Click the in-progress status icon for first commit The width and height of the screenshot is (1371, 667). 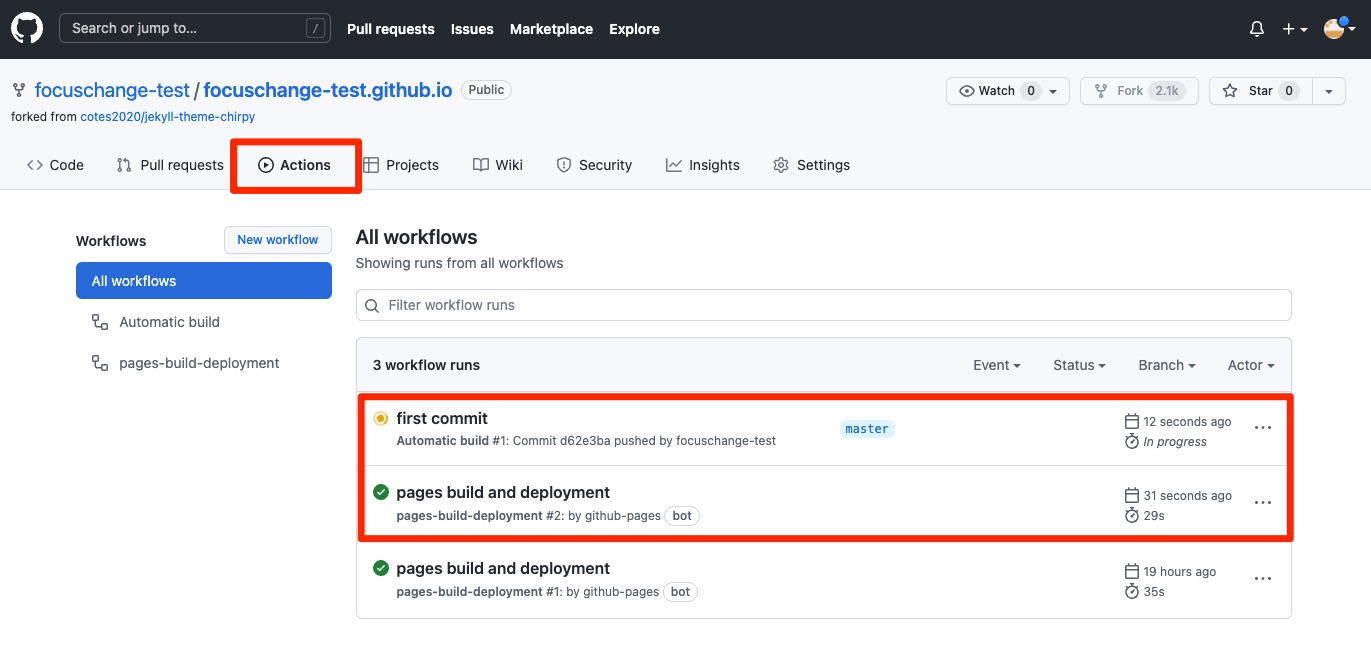(380, 418)
